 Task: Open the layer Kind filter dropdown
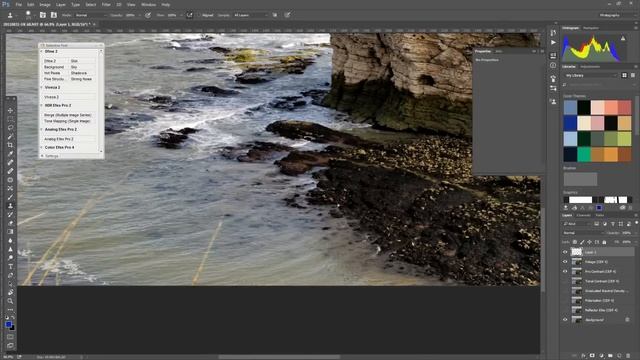pyautogui.click(x=577, y=224)
